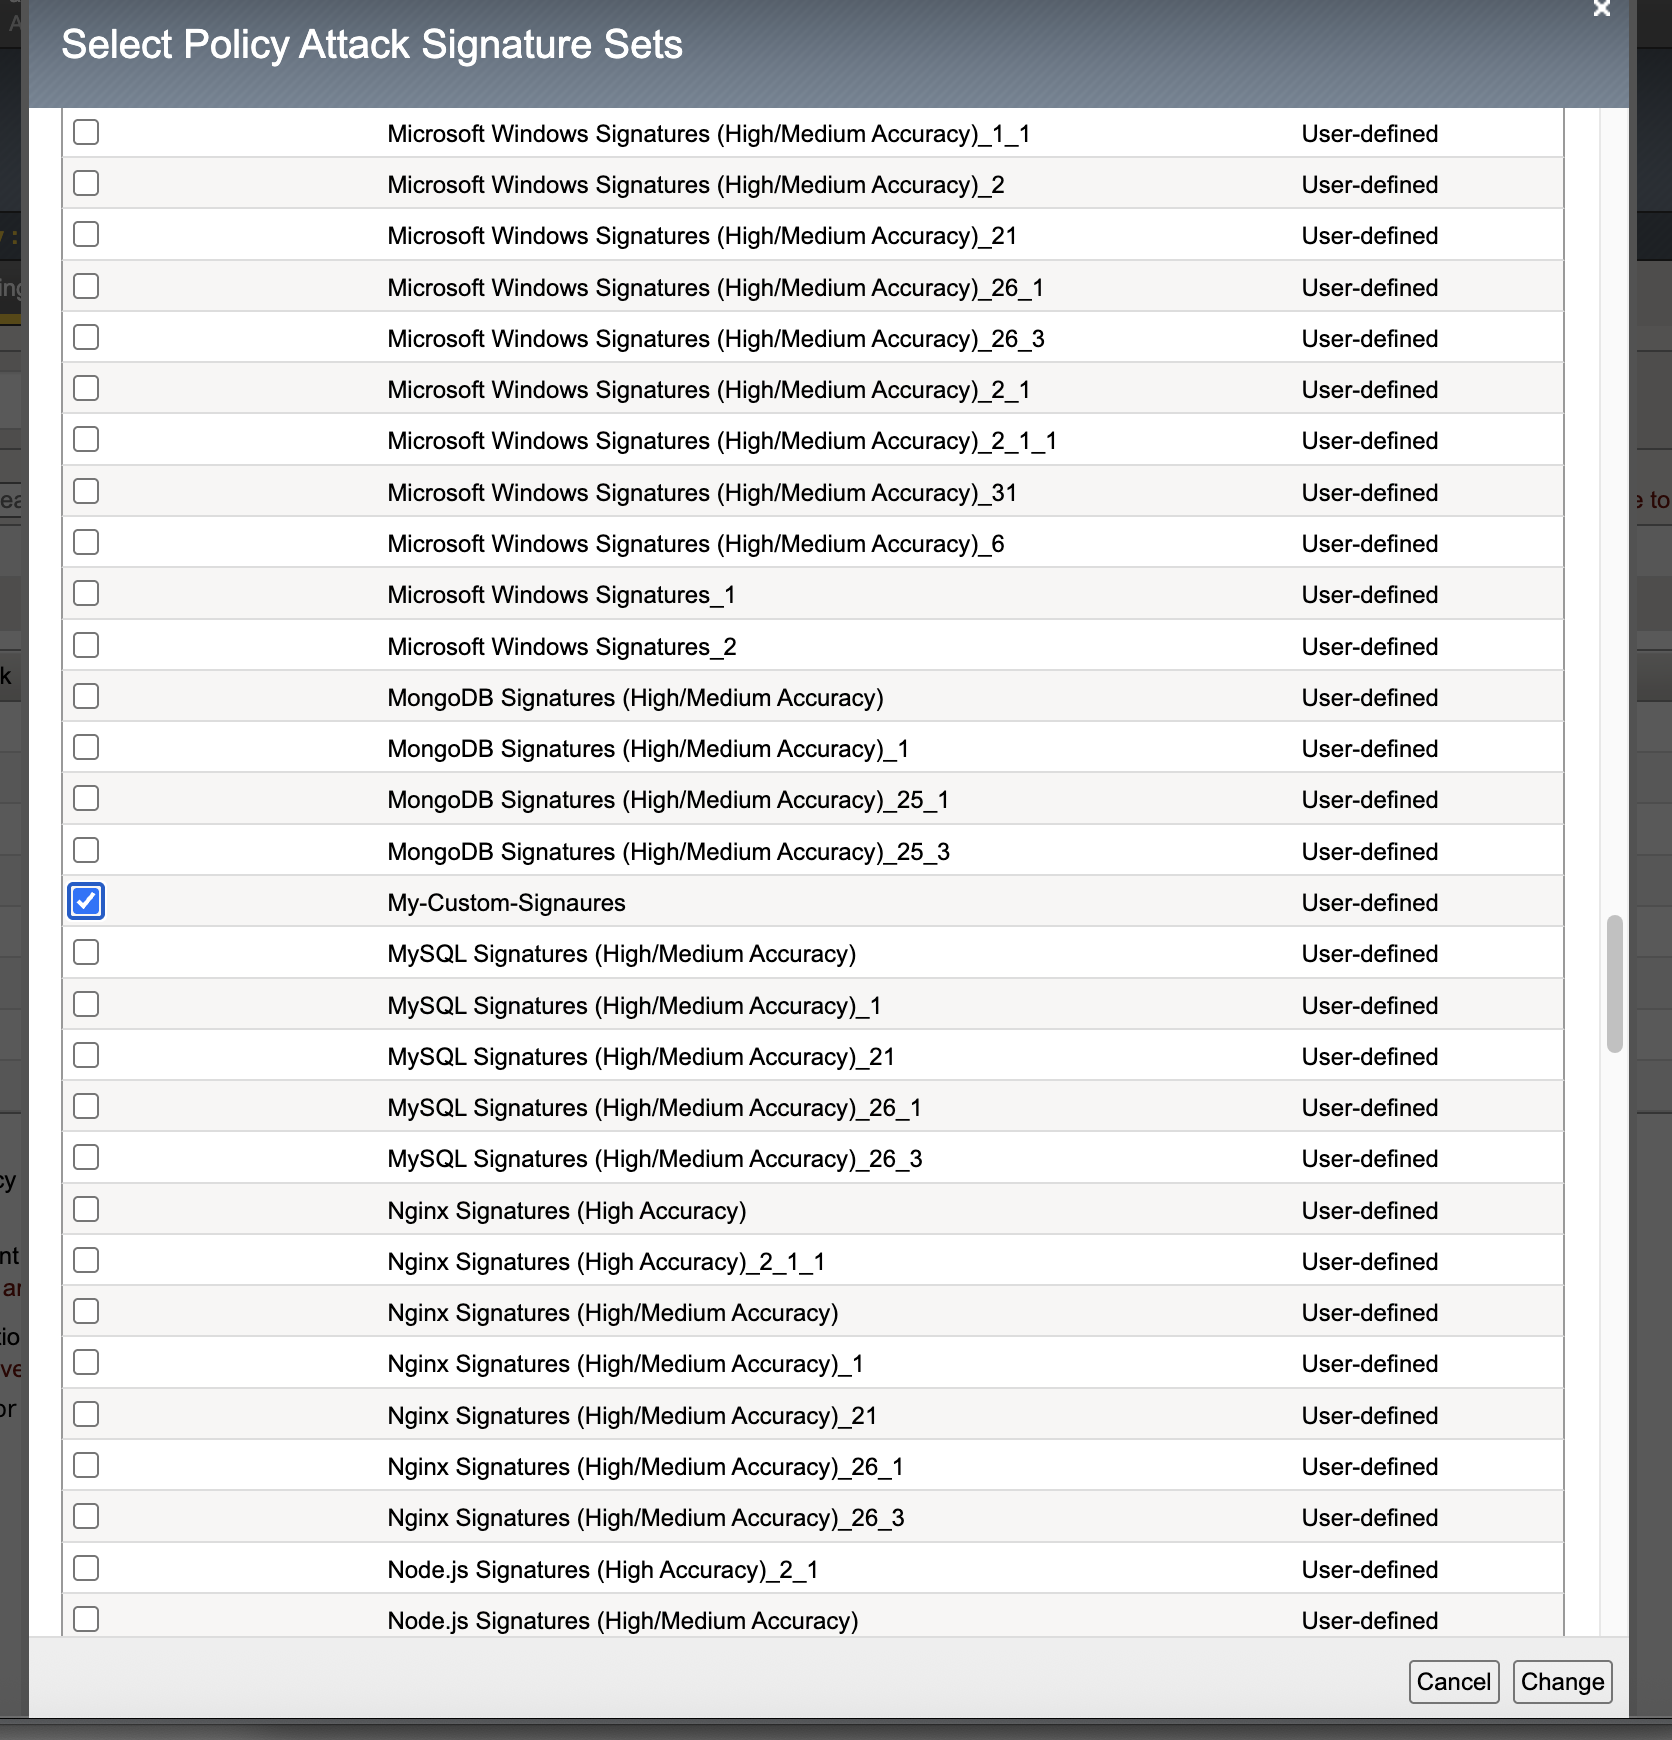Screen dimensions: 1672x1740
Task: Check Microsoft Windows Signatures (High/Medium Accuracy)_26_3 box
Action: [86, 337]
